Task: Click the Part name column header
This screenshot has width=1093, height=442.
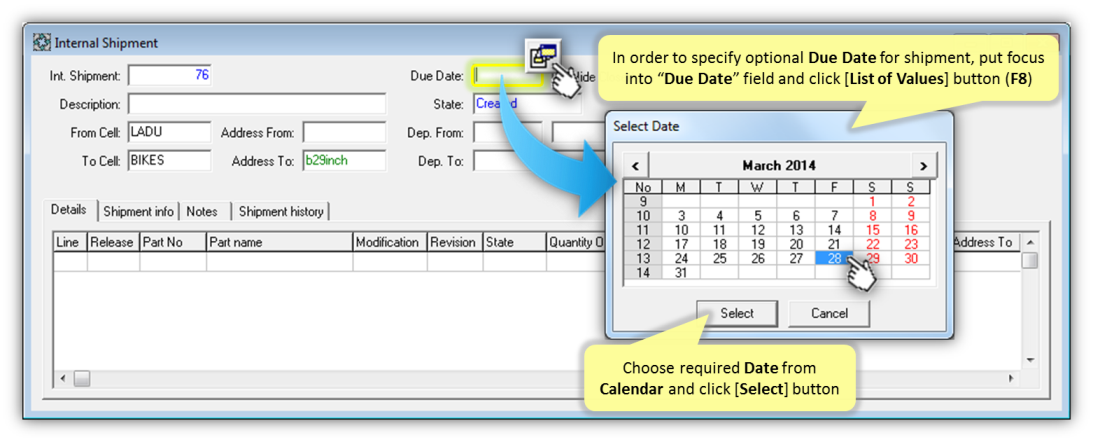Action: (280, 242)
